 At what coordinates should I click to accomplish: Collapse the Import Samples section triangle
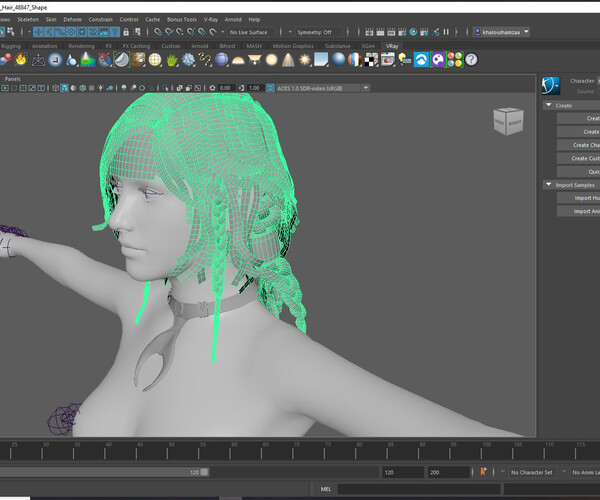point(548,185)
